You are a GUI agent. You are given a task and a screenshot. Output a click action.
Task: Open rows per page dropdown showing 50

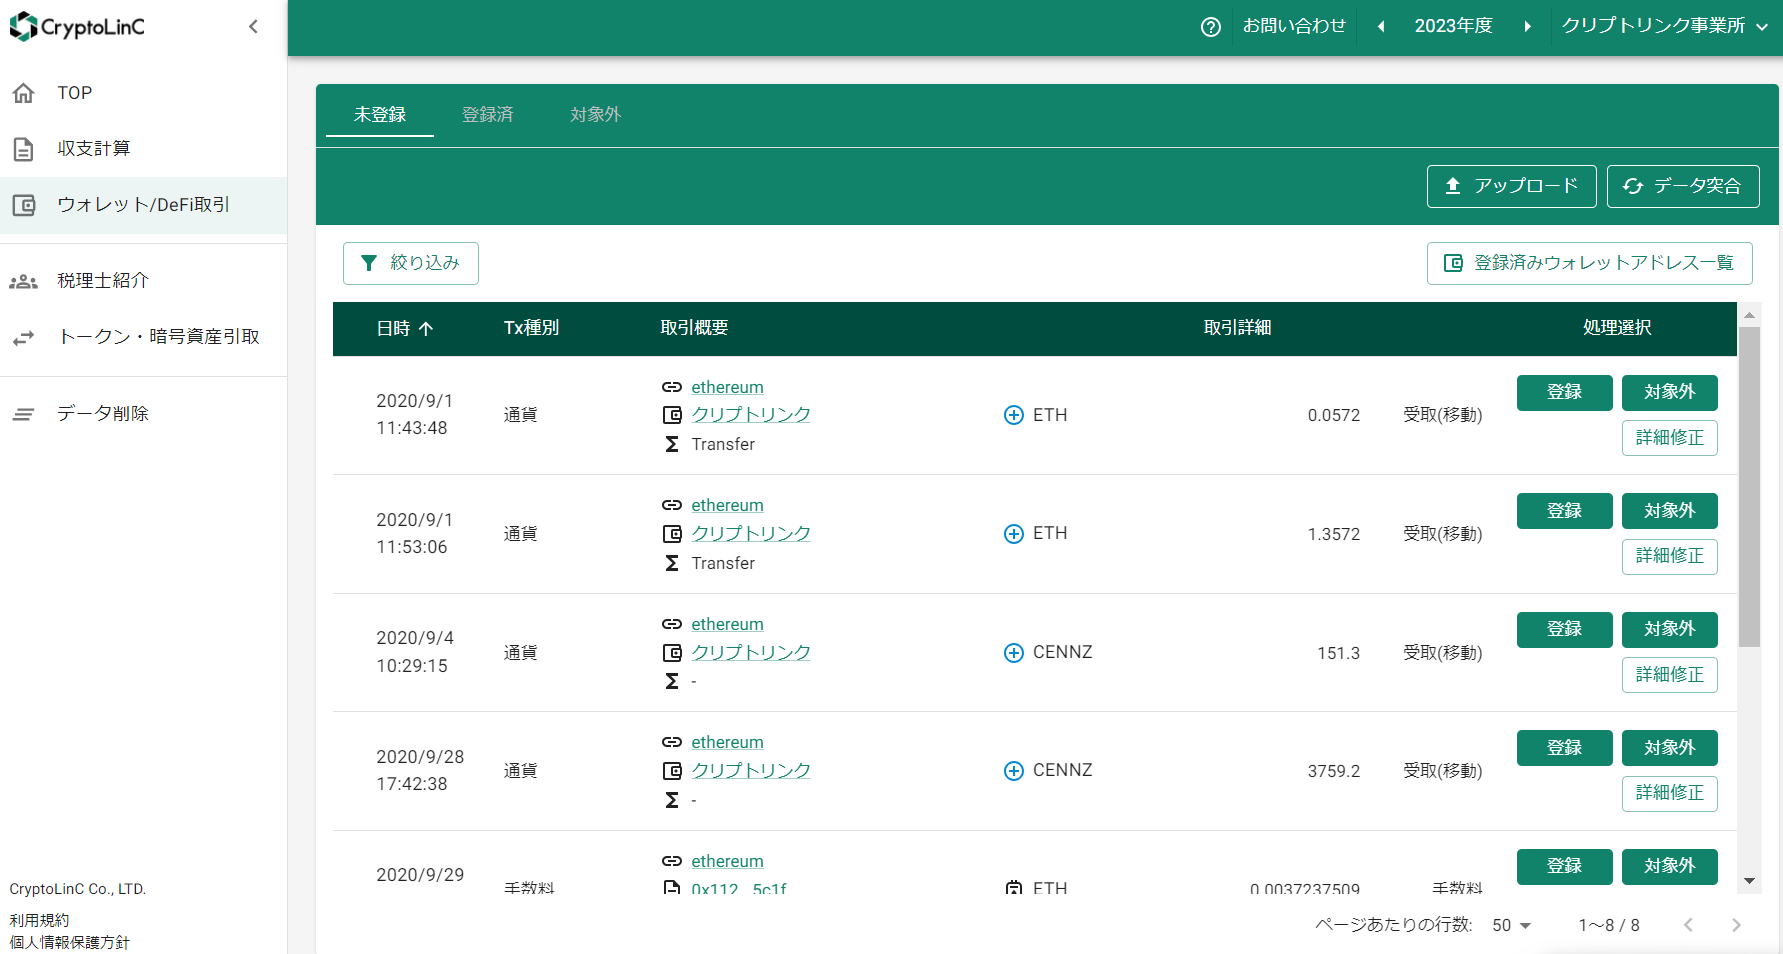pos(1511,925)
